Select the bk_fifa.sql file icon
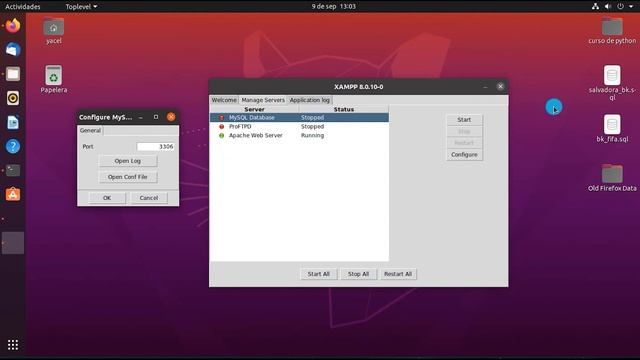 tap(612, 124)
